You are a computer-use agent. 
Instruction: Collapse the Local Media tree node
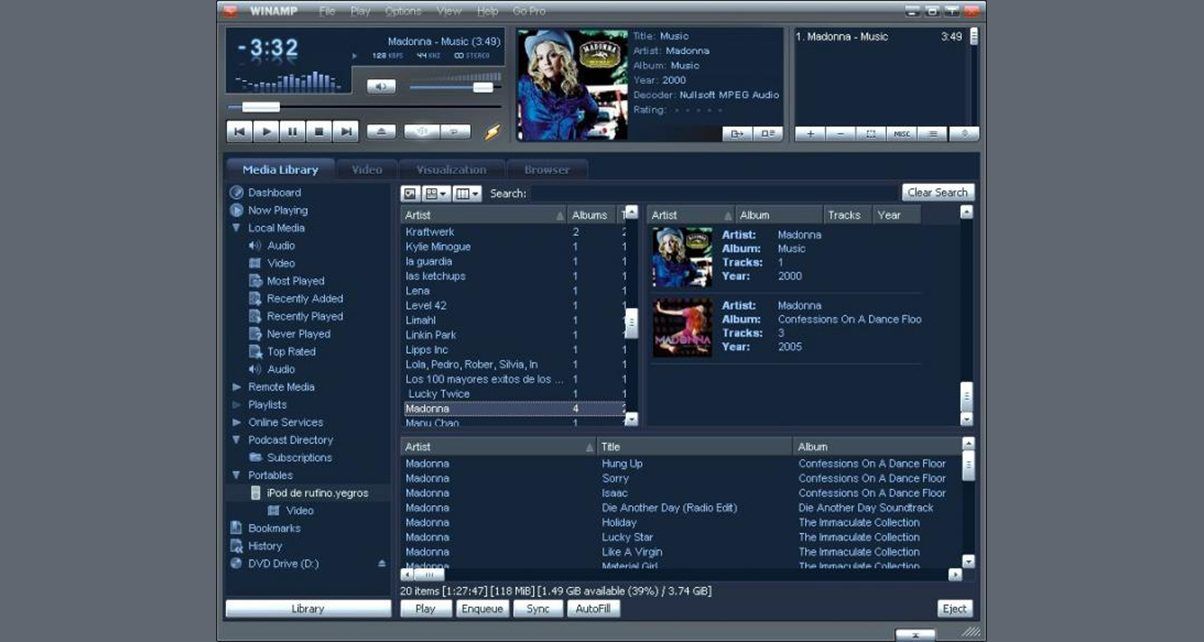pyautogui.click(x=237, y=228)
